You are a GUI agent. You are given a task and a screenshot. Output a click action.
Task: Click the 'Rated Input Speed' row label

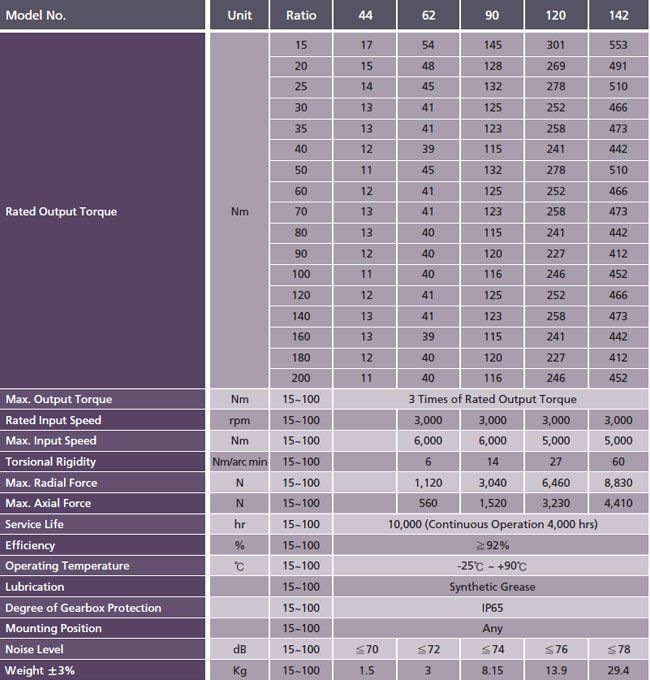tap(102, 420)
